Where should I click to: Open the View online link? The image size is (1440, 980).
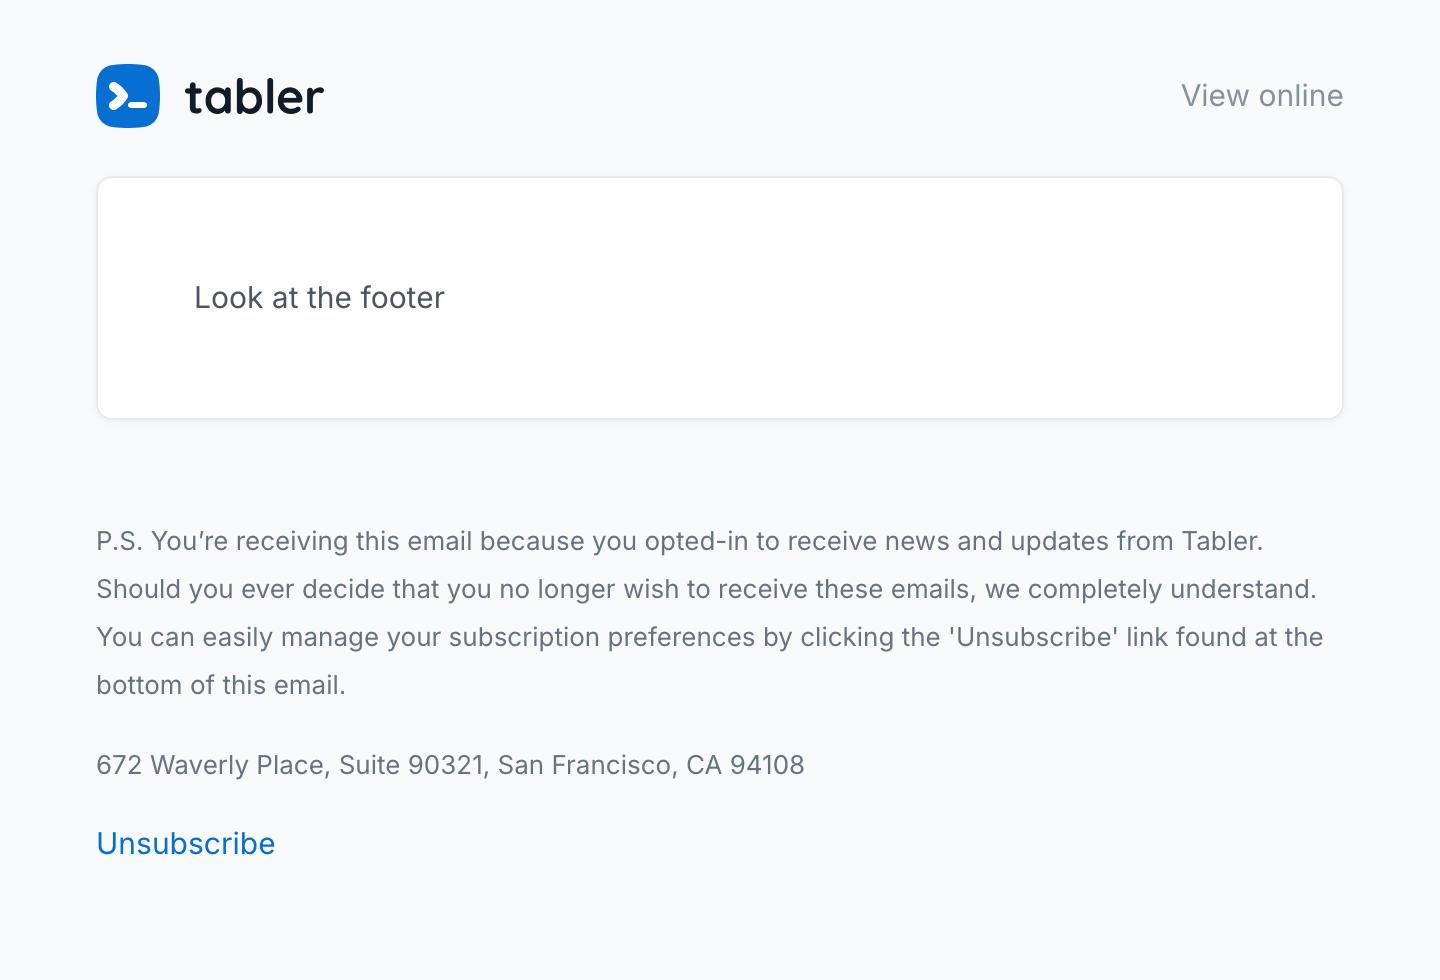click(x=1262, y=96)
